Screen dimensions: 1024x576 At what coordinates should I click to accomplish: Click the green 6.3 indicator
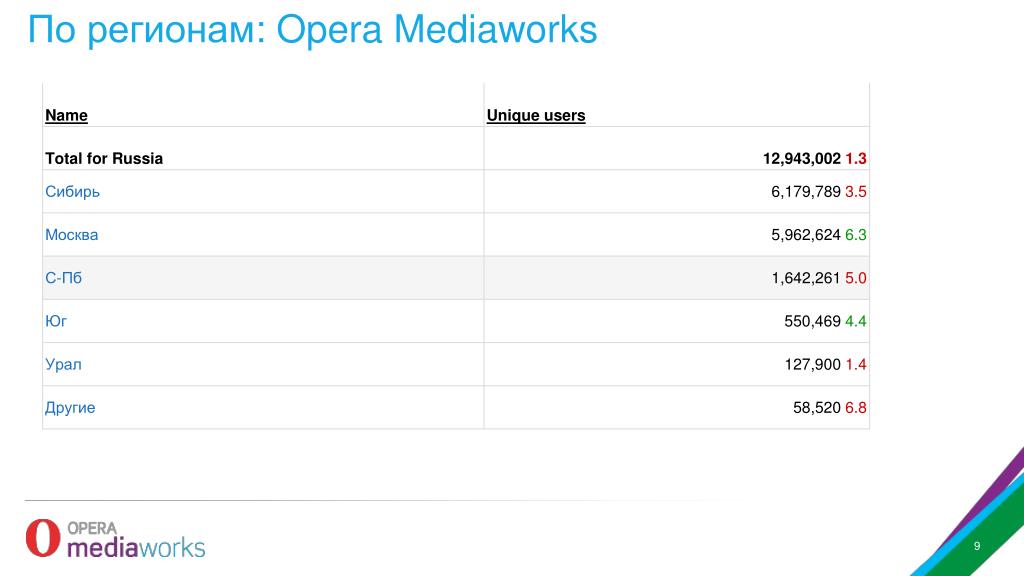pyautogui.click(x=856, y=234)
